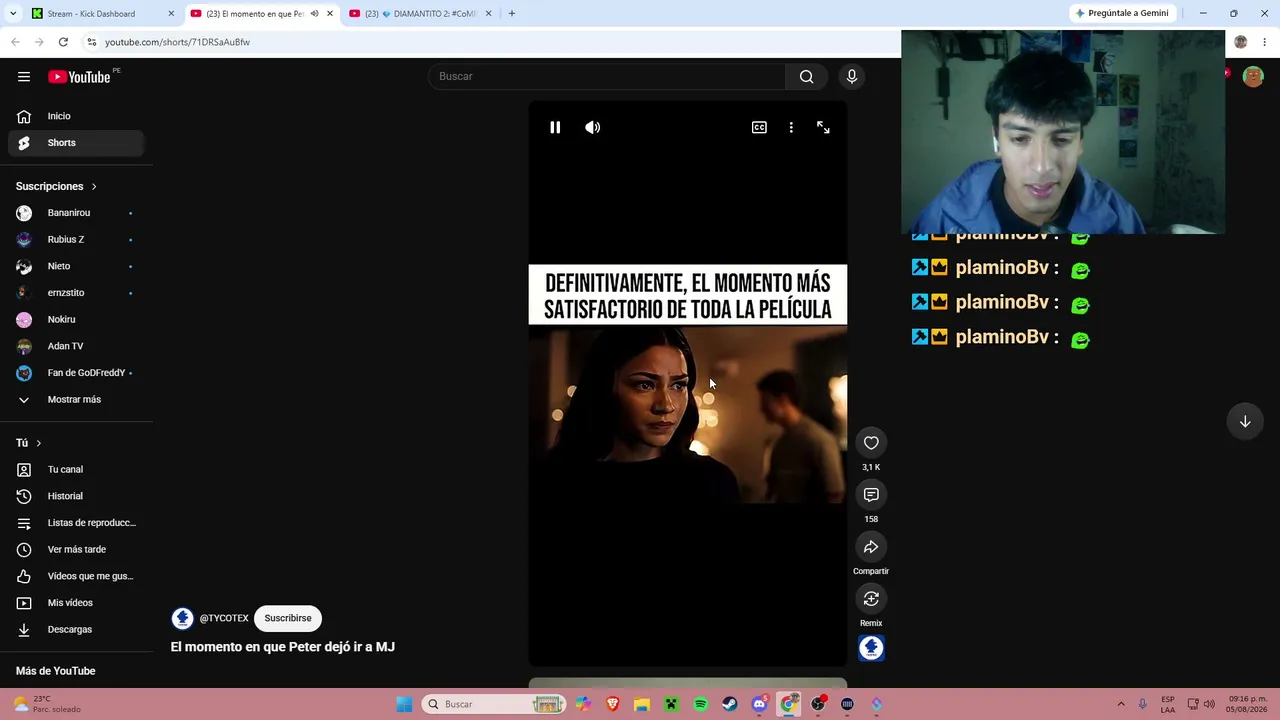The image size is (1280, 720).
Task: Click the address bar URL
Action: pos(178,42)
